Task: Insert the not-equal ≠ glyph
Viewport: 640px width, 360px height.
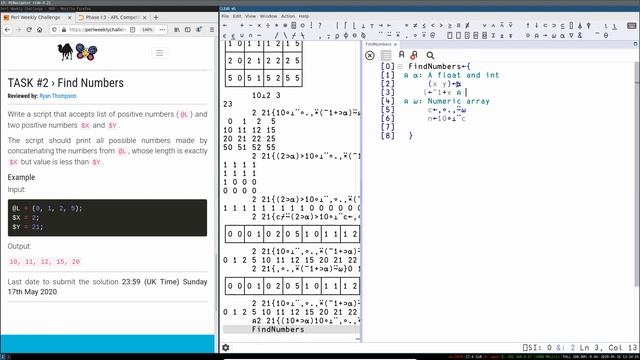Action: coord(415,25)
